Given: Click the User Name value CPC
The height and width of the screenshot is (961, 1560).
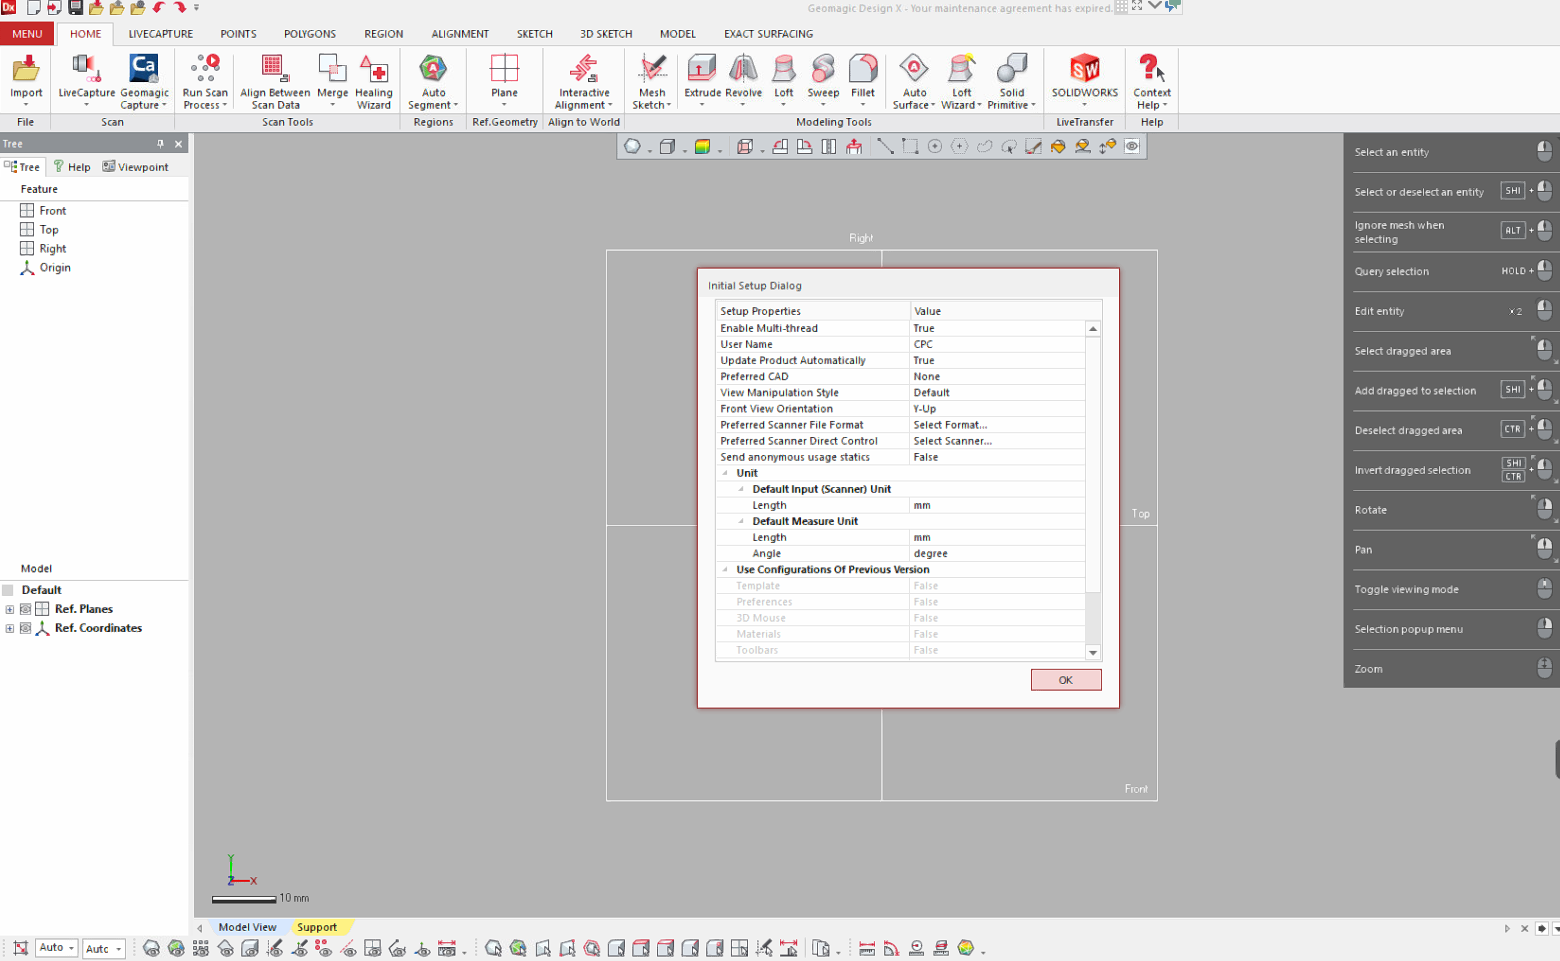Looking at the screenshot, I should point(997,344).
